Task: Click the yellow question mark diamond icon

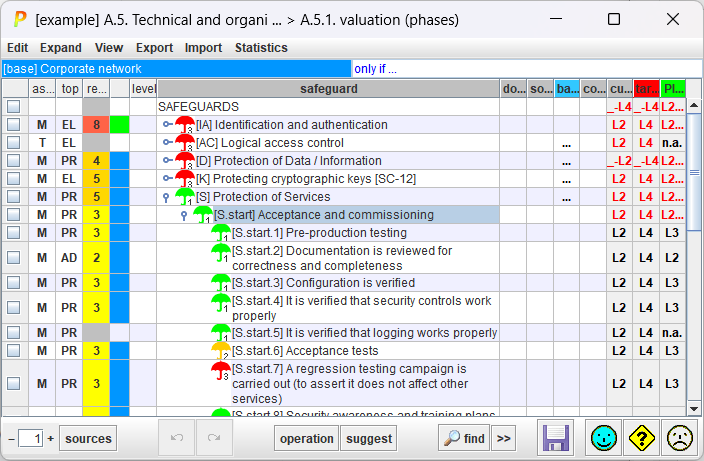Action: [x=642, y=438]
